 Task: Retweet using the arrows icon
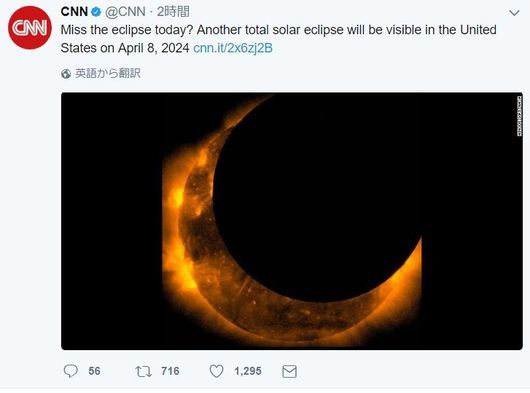(143, 371)
